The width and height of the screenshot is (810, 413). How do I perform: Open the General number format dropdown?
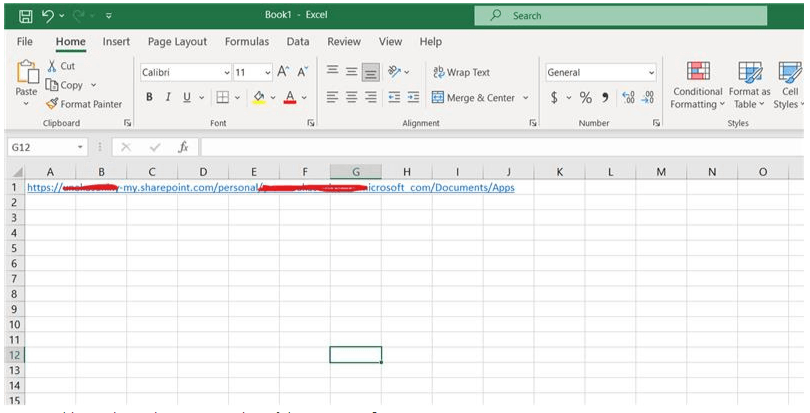601,72
